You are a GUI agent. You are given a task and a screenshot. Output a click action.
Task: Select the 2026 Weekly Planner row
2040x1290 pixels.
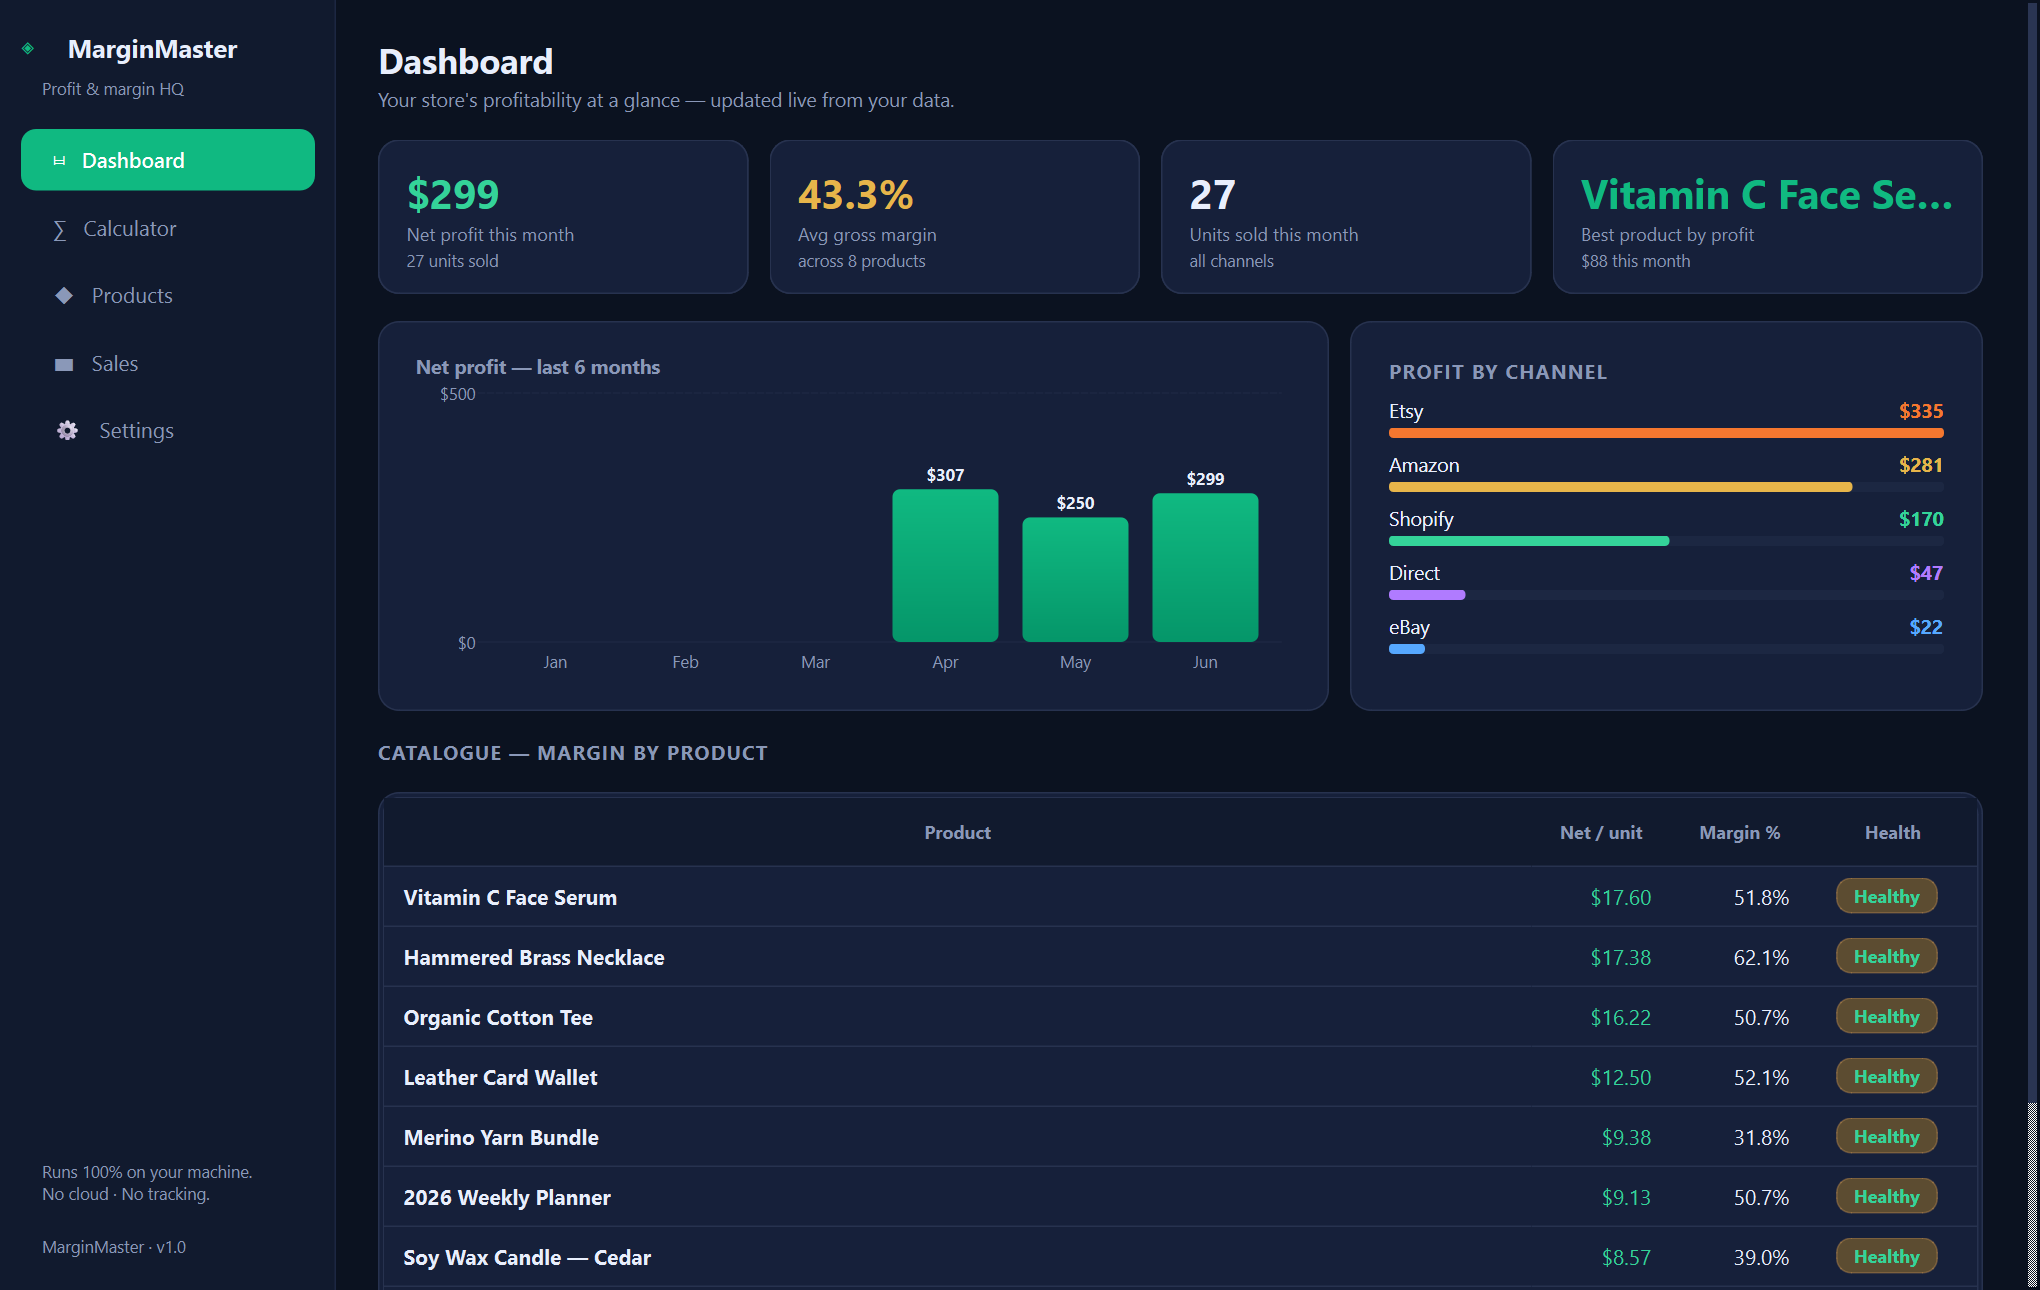(x=1180, y=1197)
